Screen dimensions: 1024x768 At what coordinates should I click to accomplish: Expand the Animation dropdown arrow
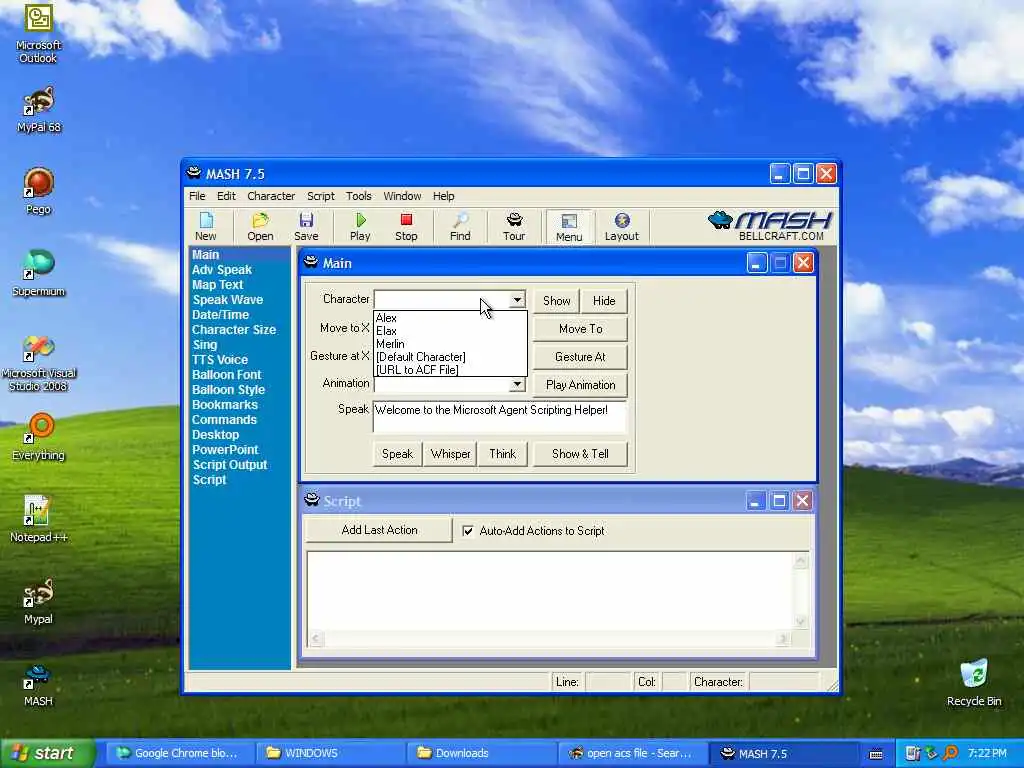point(517,384)
